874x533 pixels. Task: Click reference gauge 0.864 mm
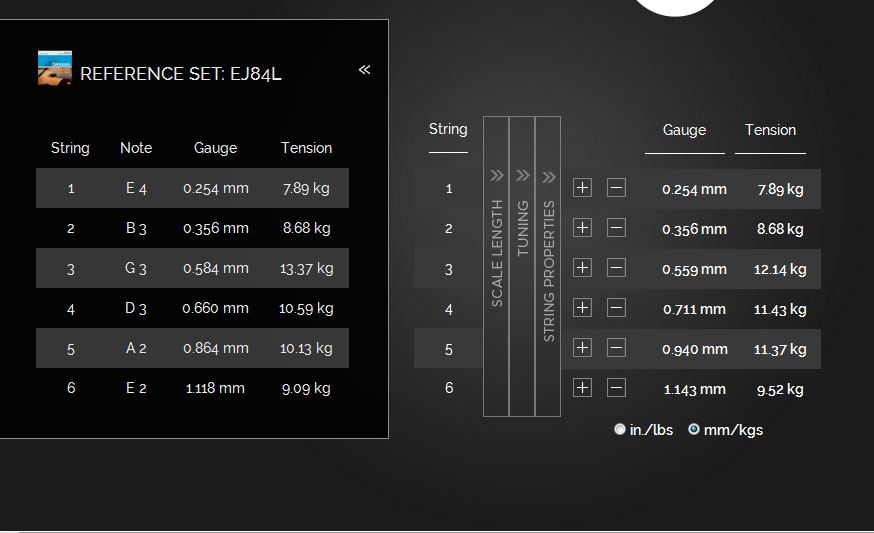216,348
